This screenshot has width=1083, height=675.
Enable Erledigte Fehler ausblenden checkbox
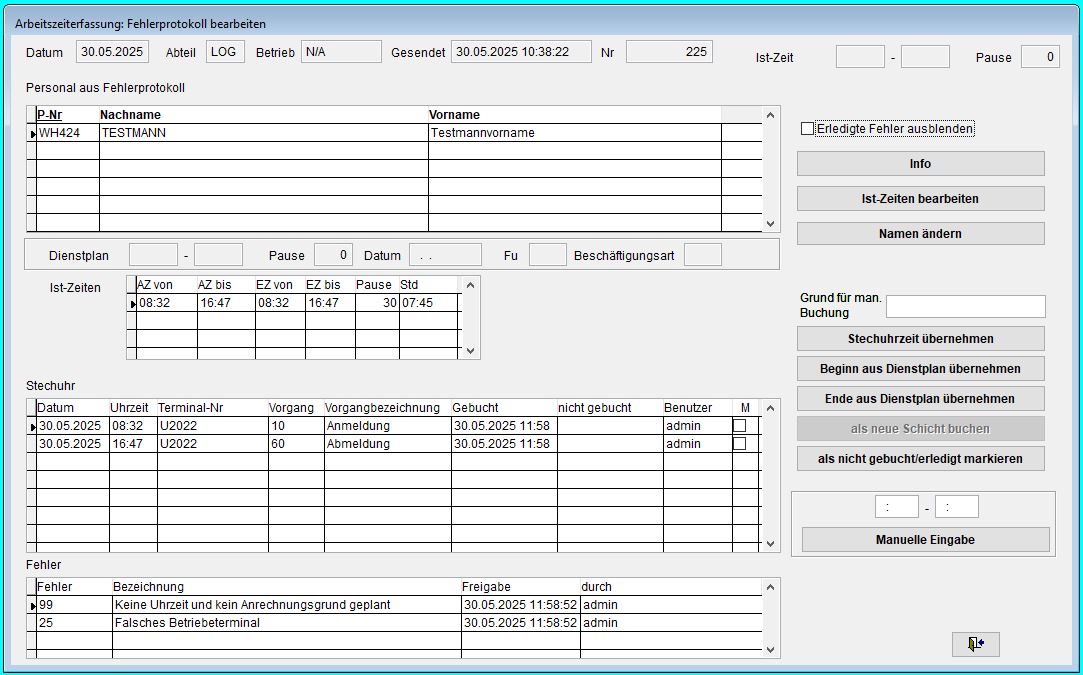point(807,129)
